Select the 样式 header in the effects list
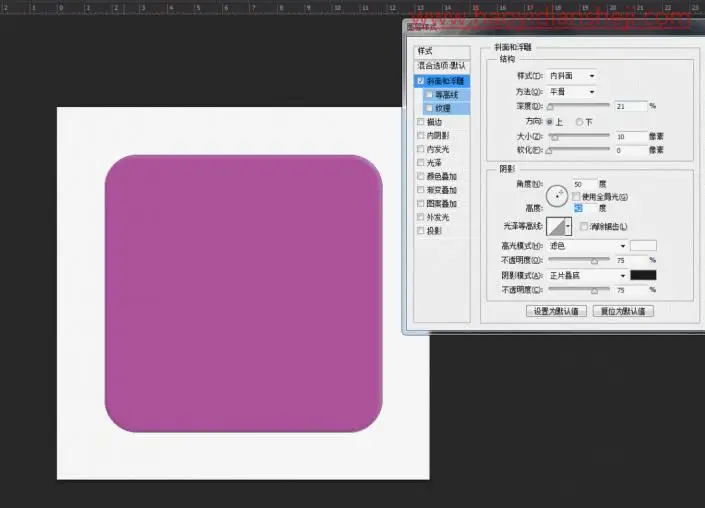 [x=442, y=51]
